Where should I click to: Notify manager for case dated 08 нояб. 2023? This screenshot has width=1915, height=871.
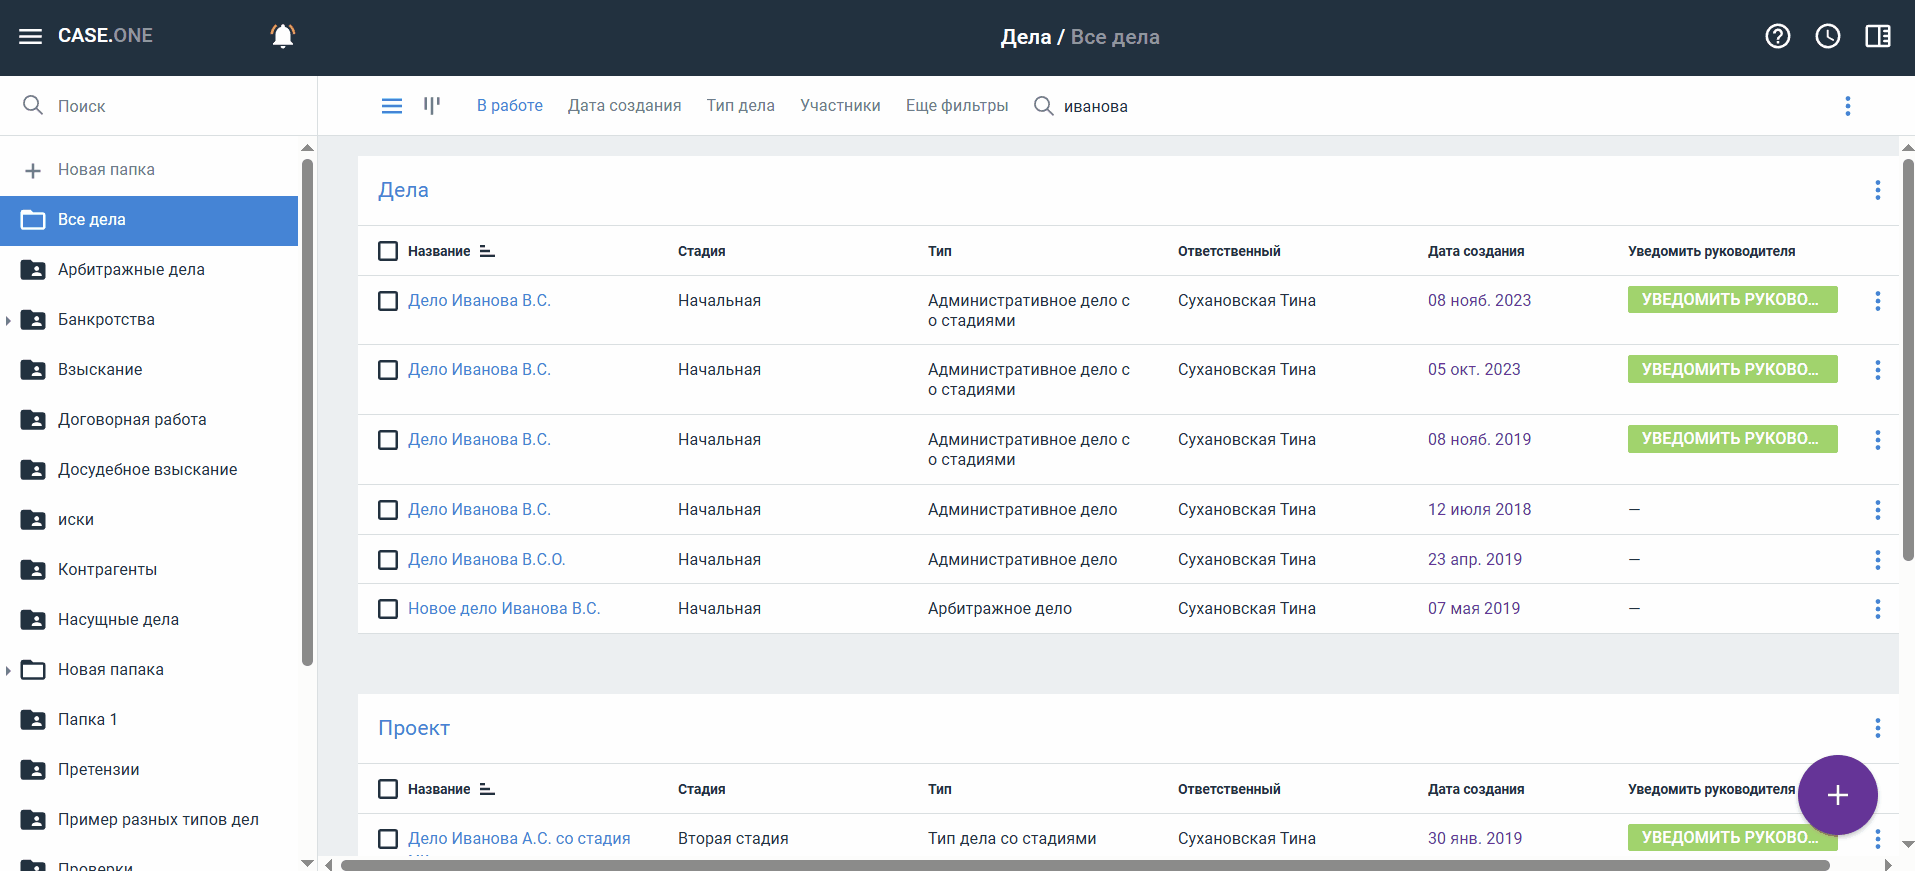(x=1732, y=300)
